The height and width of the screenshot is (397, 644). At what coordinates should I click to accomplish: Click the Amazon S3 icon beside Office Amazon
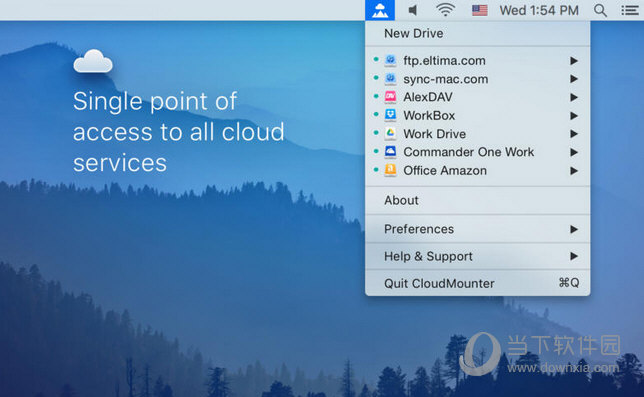(x=390, y=170)
